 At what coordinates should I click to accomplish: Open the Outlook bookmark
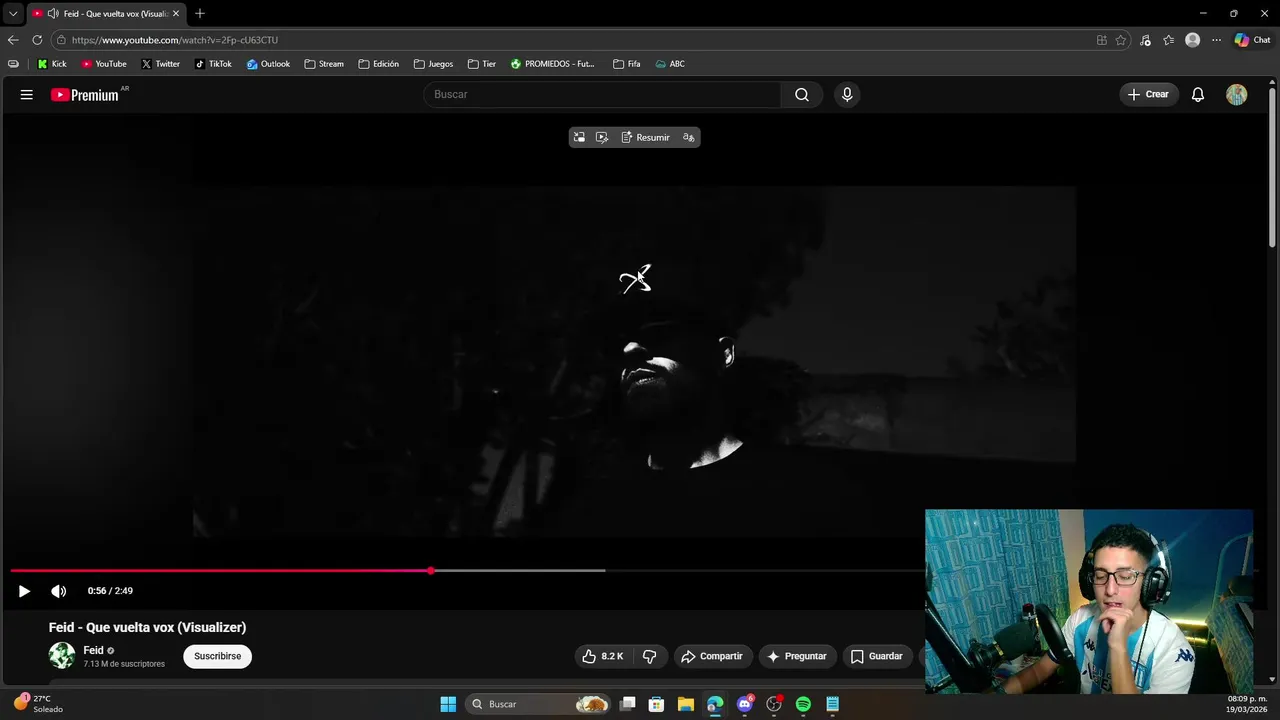pos(268,64)
